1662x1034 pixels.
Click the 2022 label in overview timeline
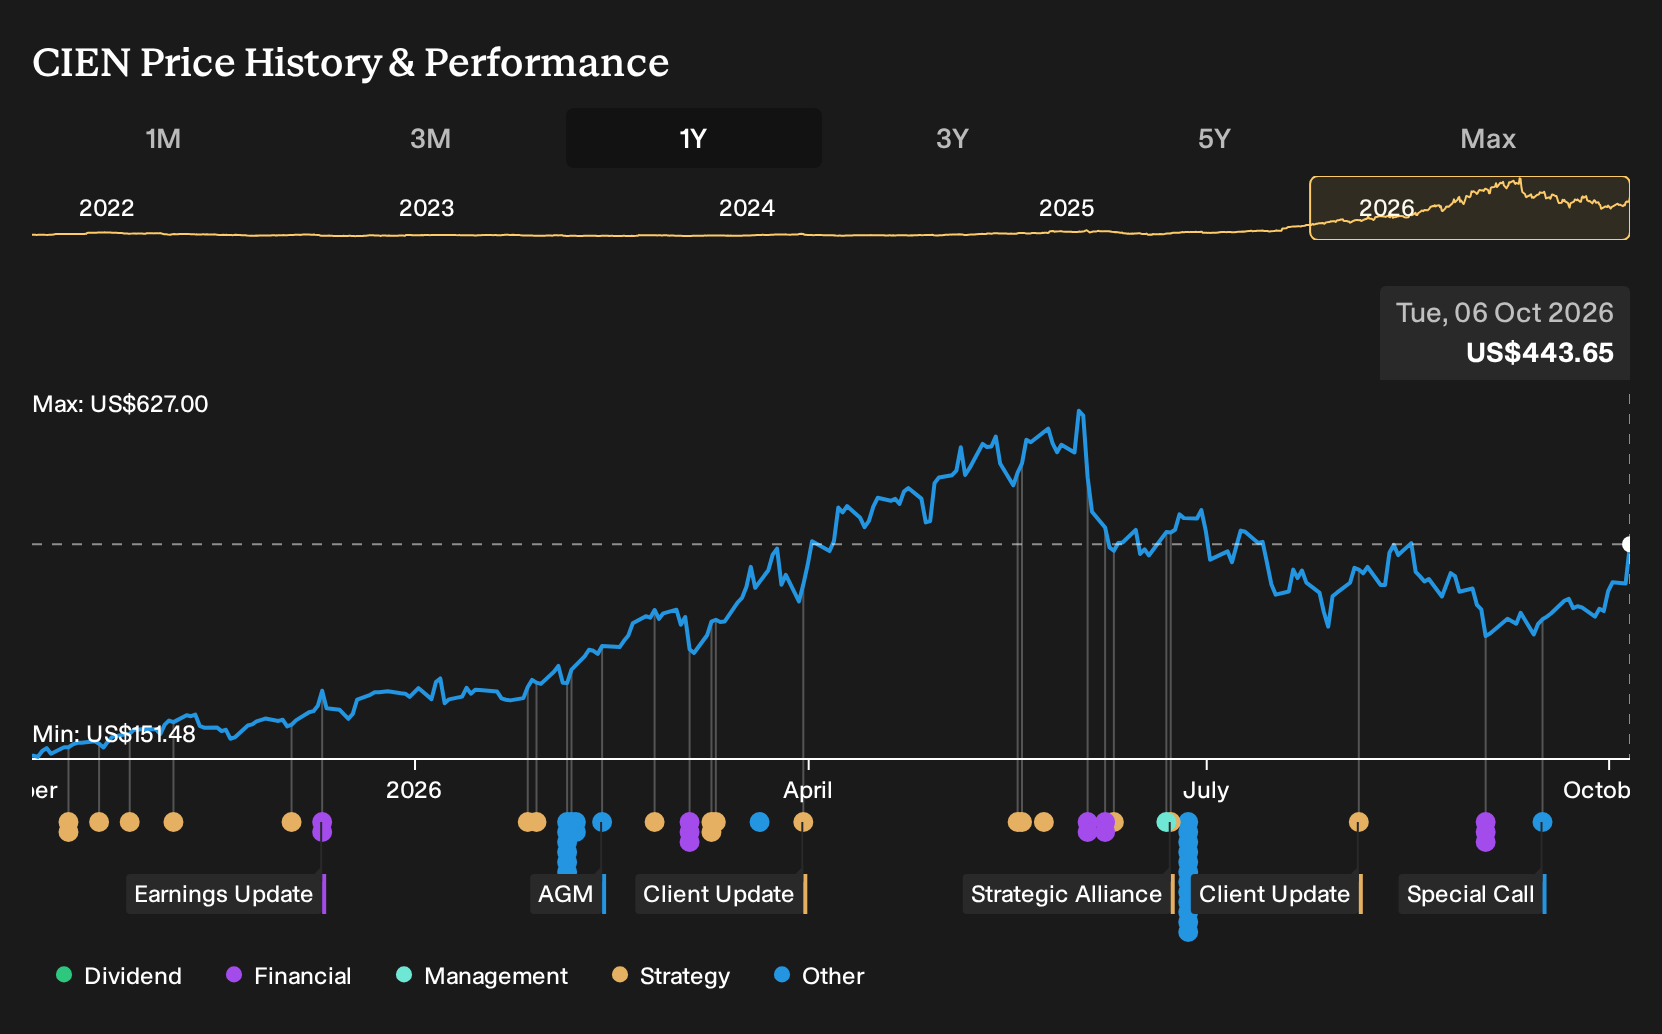coord(106,208)
